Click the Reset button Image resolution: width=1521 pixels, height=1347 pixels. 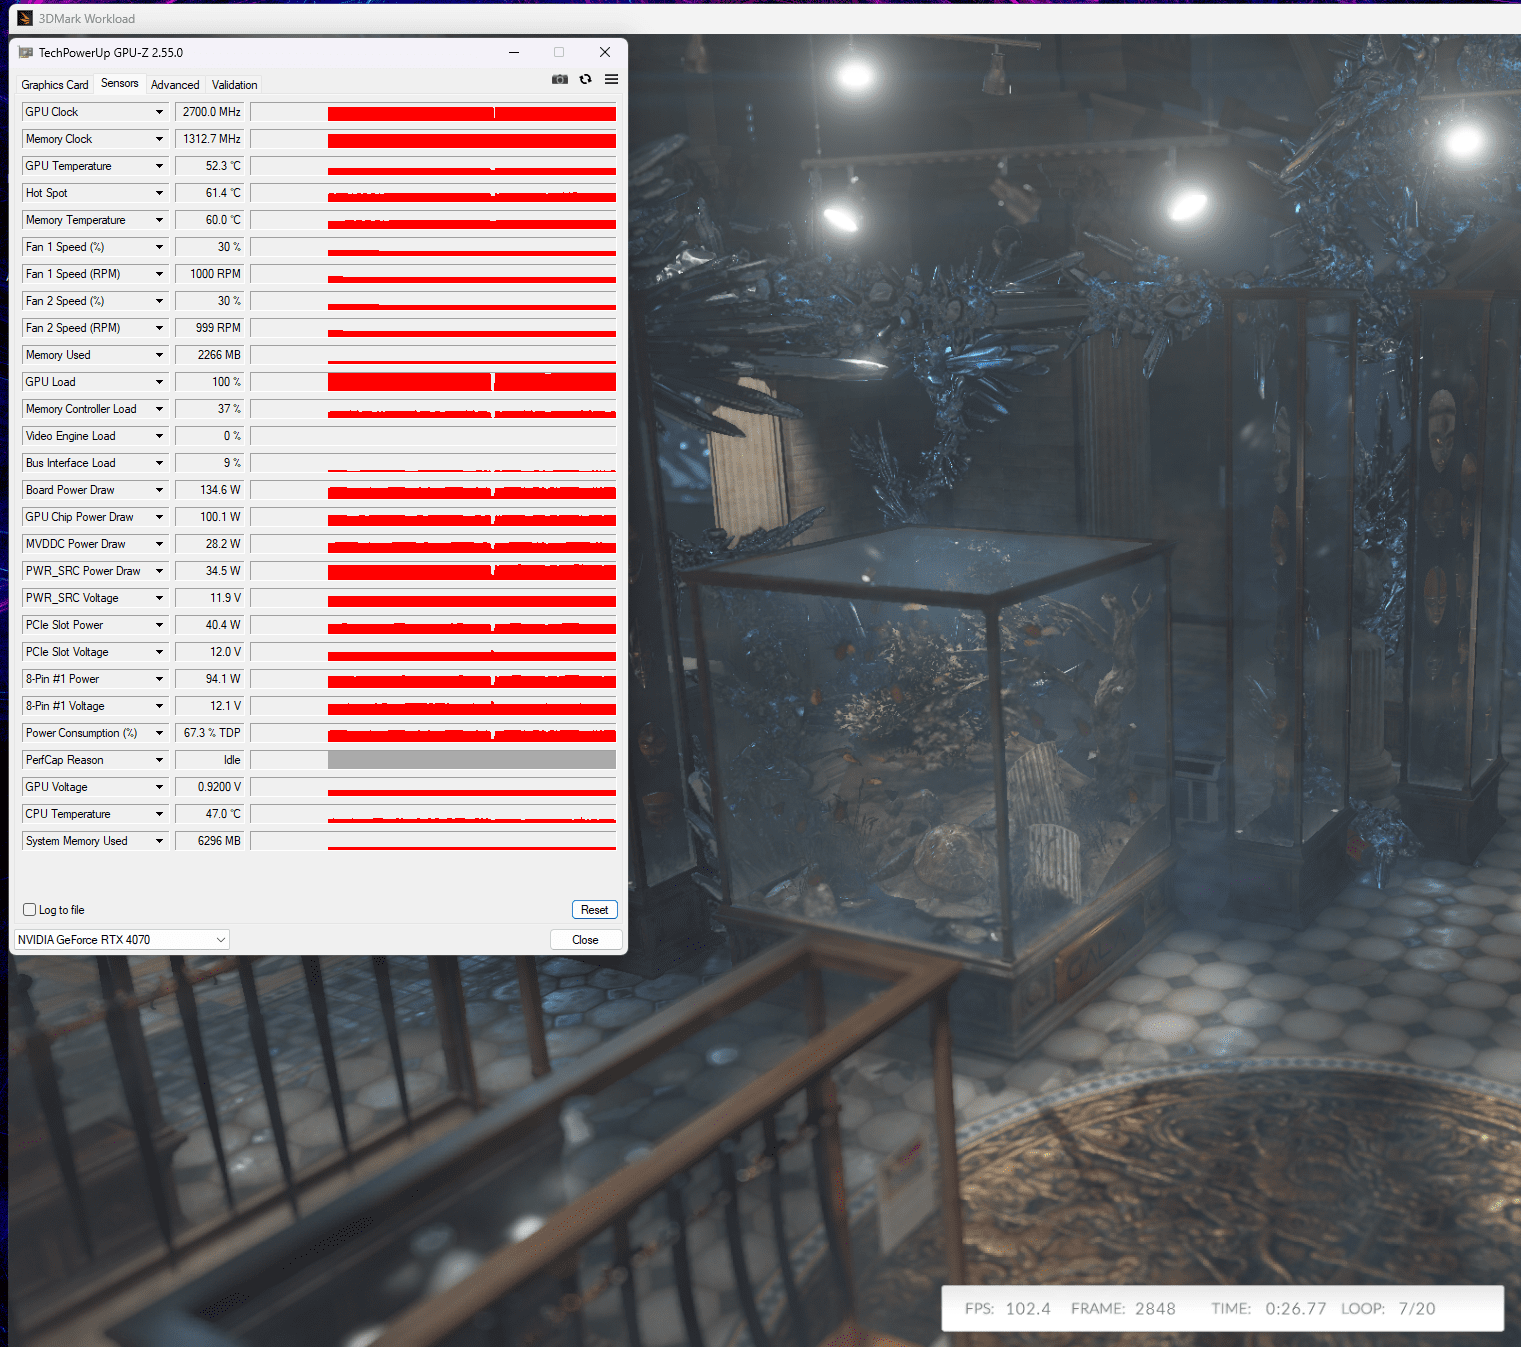pos(595,910)
